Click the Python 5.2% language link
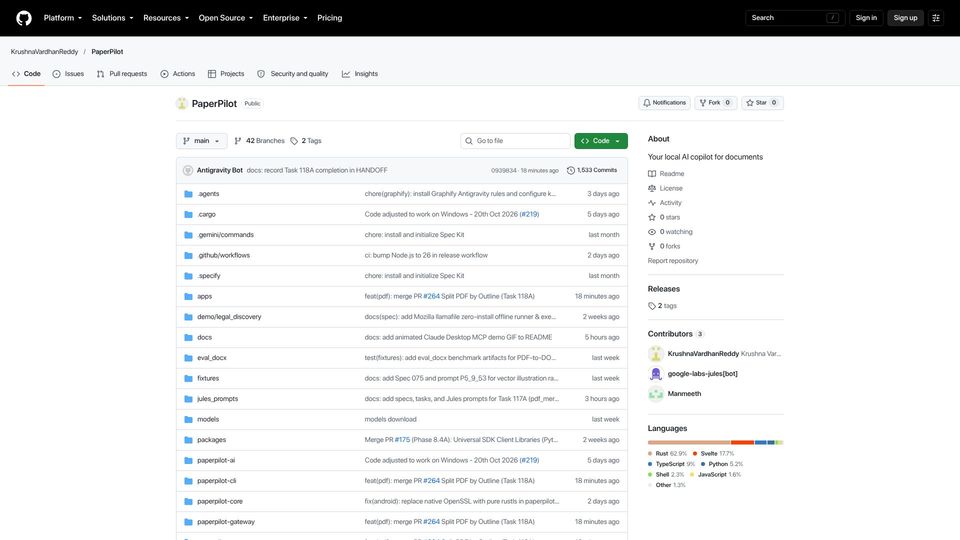Viewport: 960px width, 540px height. point(721,464)
